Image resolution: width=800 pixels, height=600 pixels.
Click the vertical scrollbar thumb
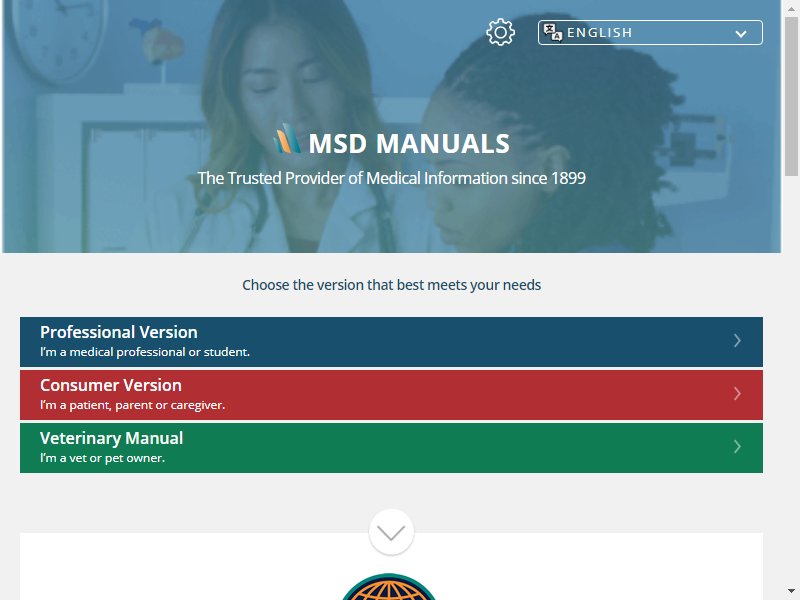(x=791, y=95)
